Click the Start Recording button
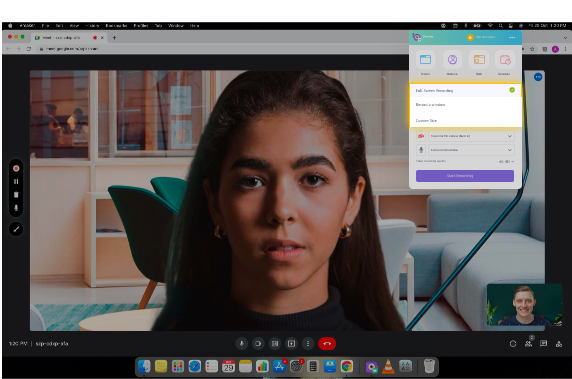Screen dimensions: 572x379 coord(465,176)
